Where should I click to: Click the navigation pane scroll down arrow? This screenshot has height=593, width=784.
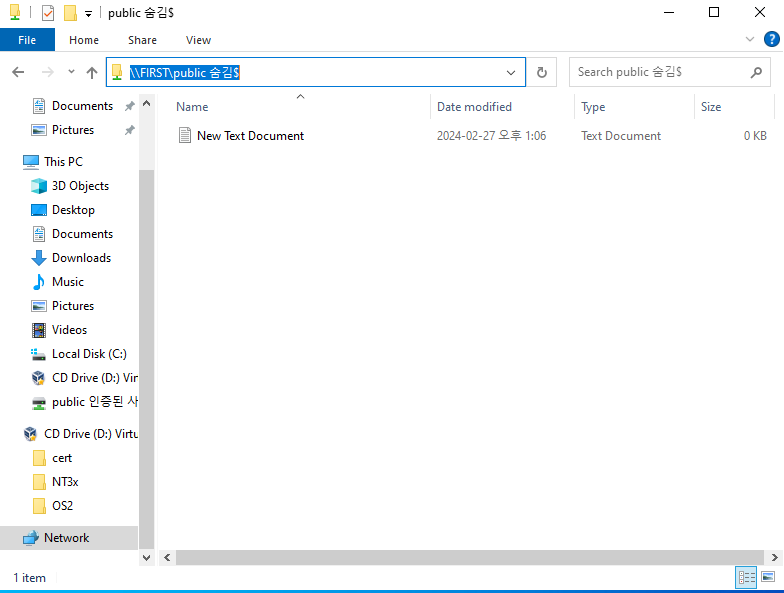(x=146, y=558)
